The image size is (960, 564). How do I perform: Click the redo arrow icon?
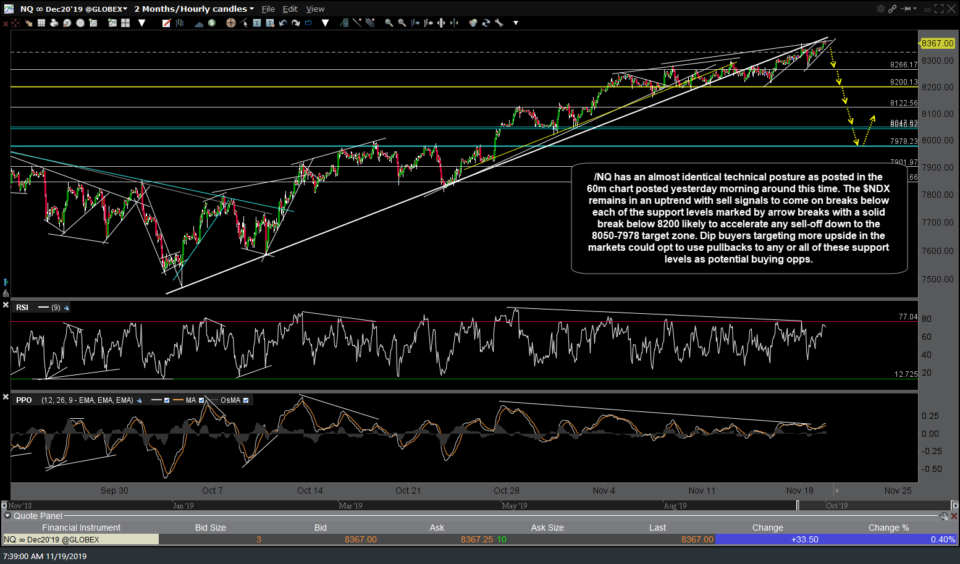(296, 23)
